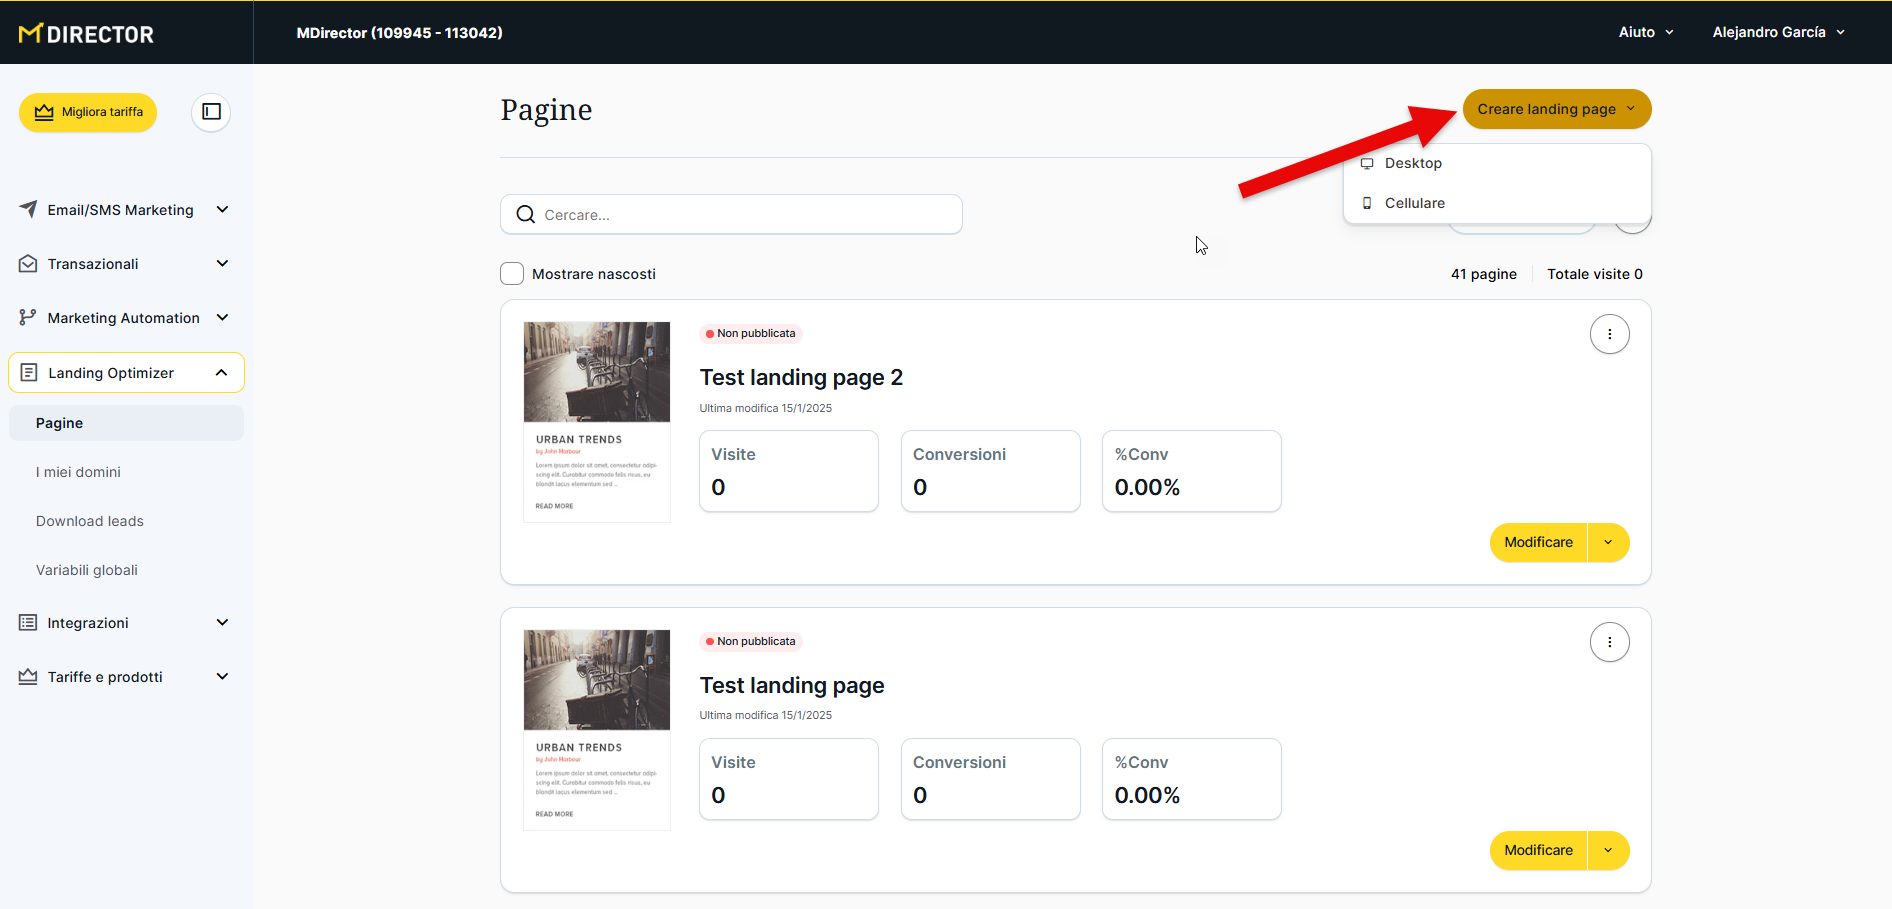Click the Transazionali envelope icon
The image size is (1892, 909).
[28, 264]
